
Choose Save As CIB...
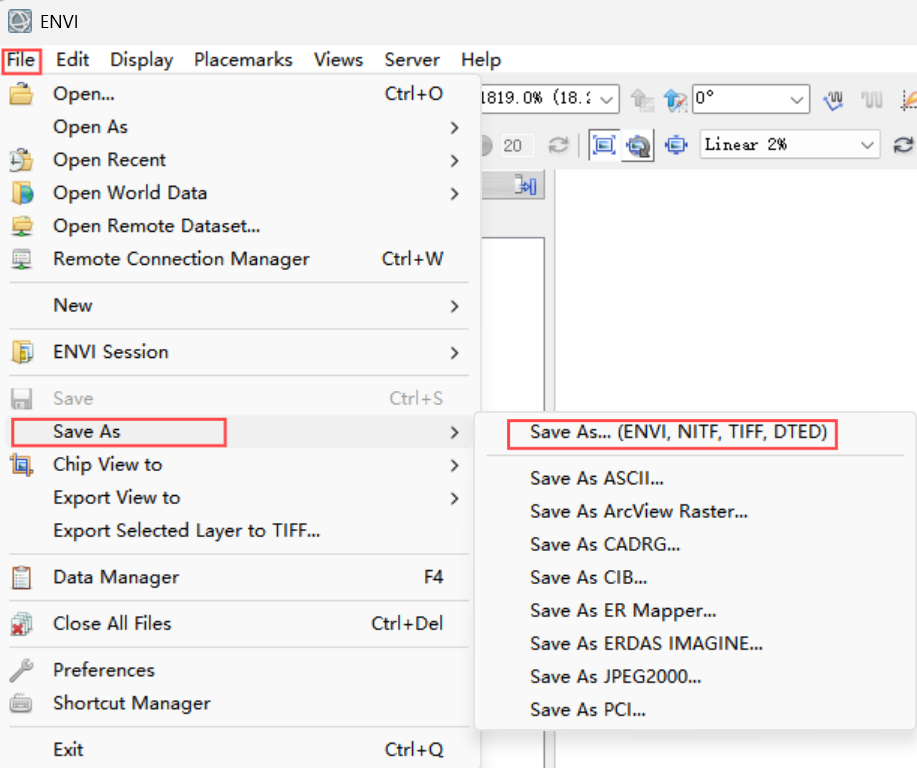[x=695, y=578]
